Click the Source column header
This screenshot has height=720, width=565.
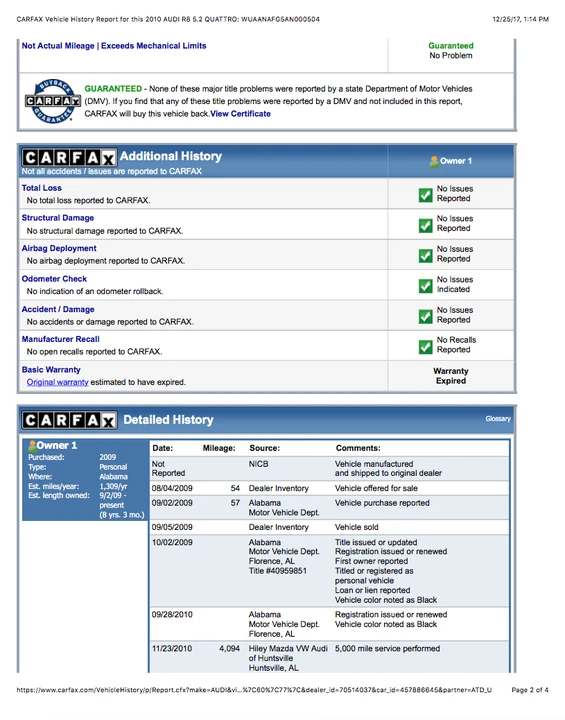pos(265,448)
